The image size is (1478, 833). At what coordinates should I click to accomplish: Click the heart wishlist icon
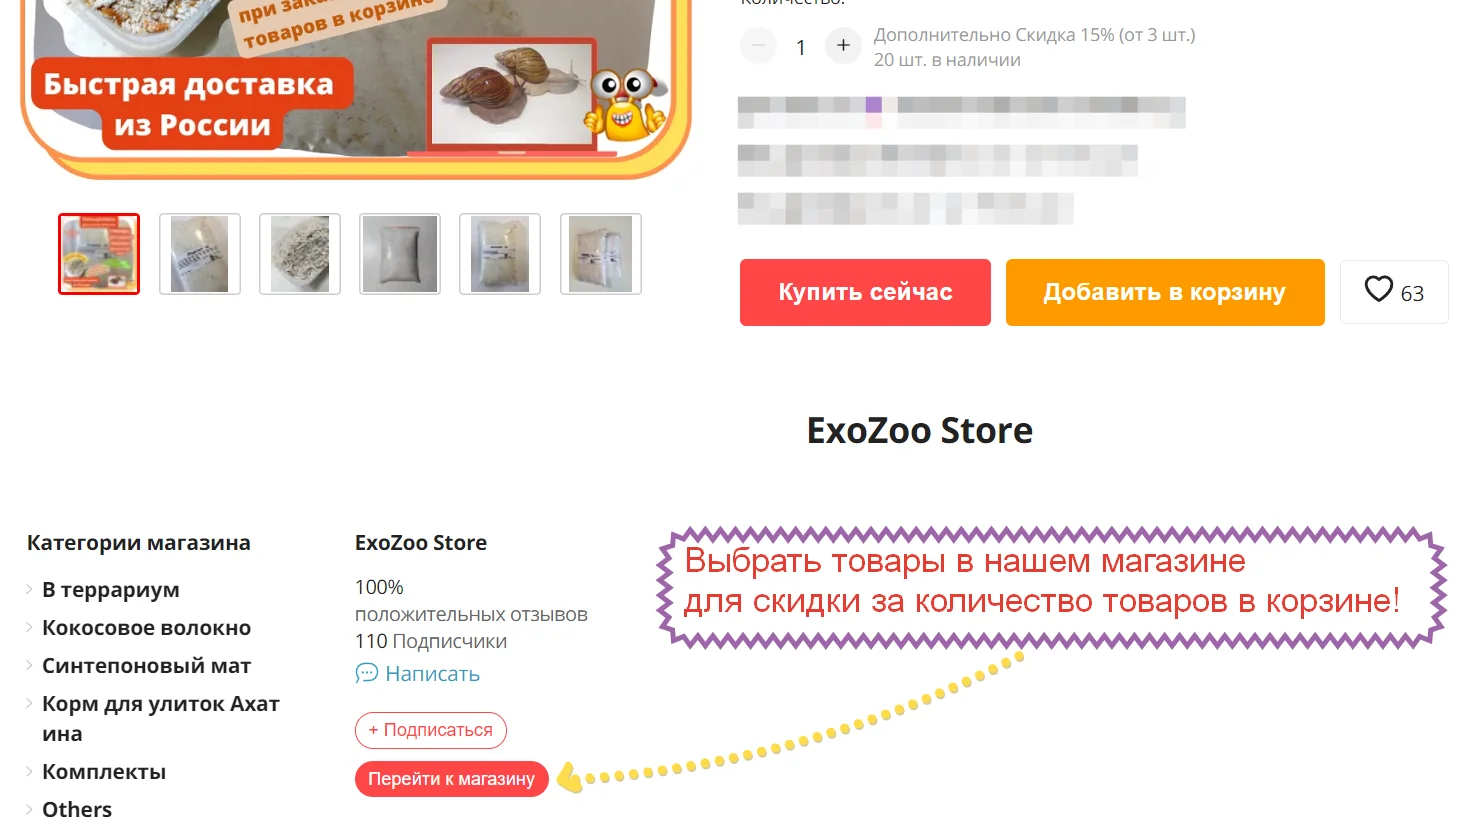1378,289
